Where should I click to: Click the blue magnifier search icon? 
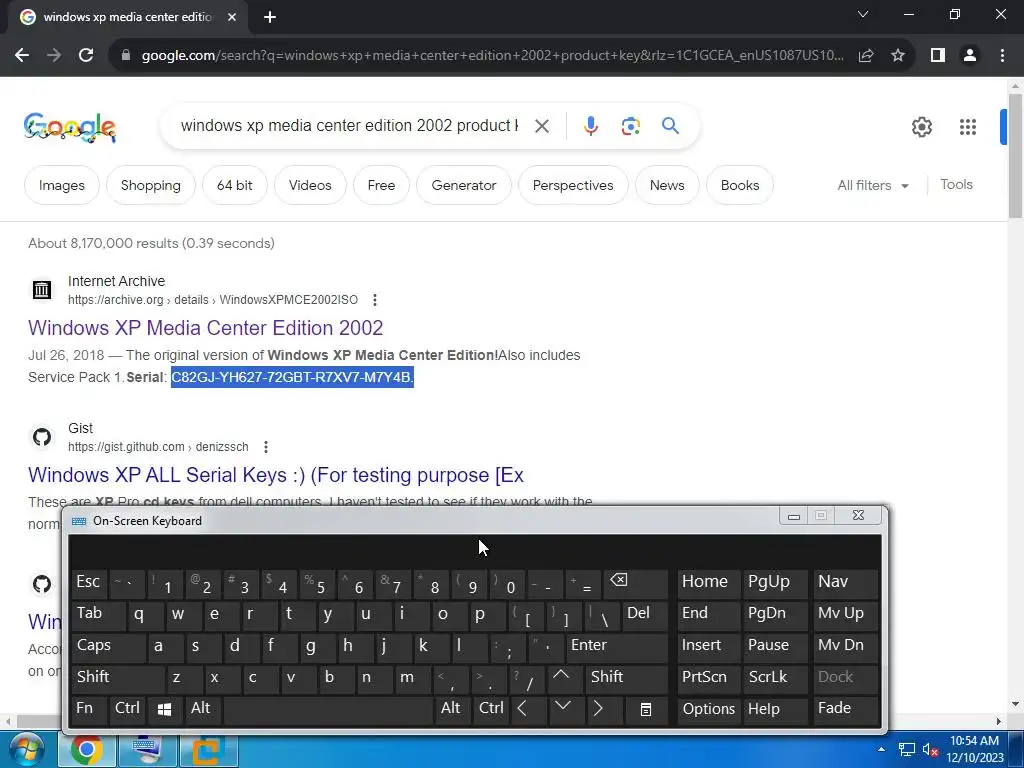click(x=670, y=125)
